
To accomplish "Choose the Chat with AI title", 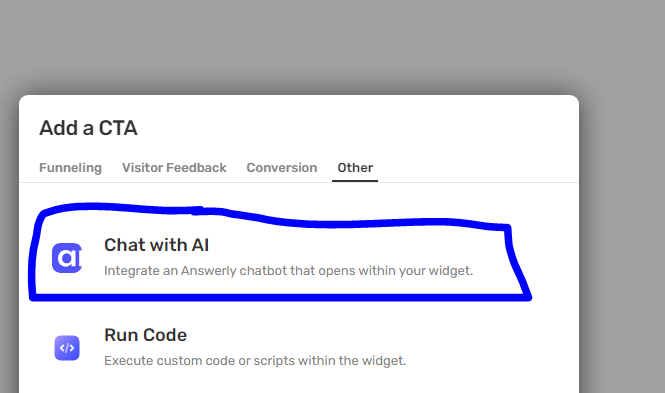I will click(x=156, y=245).
